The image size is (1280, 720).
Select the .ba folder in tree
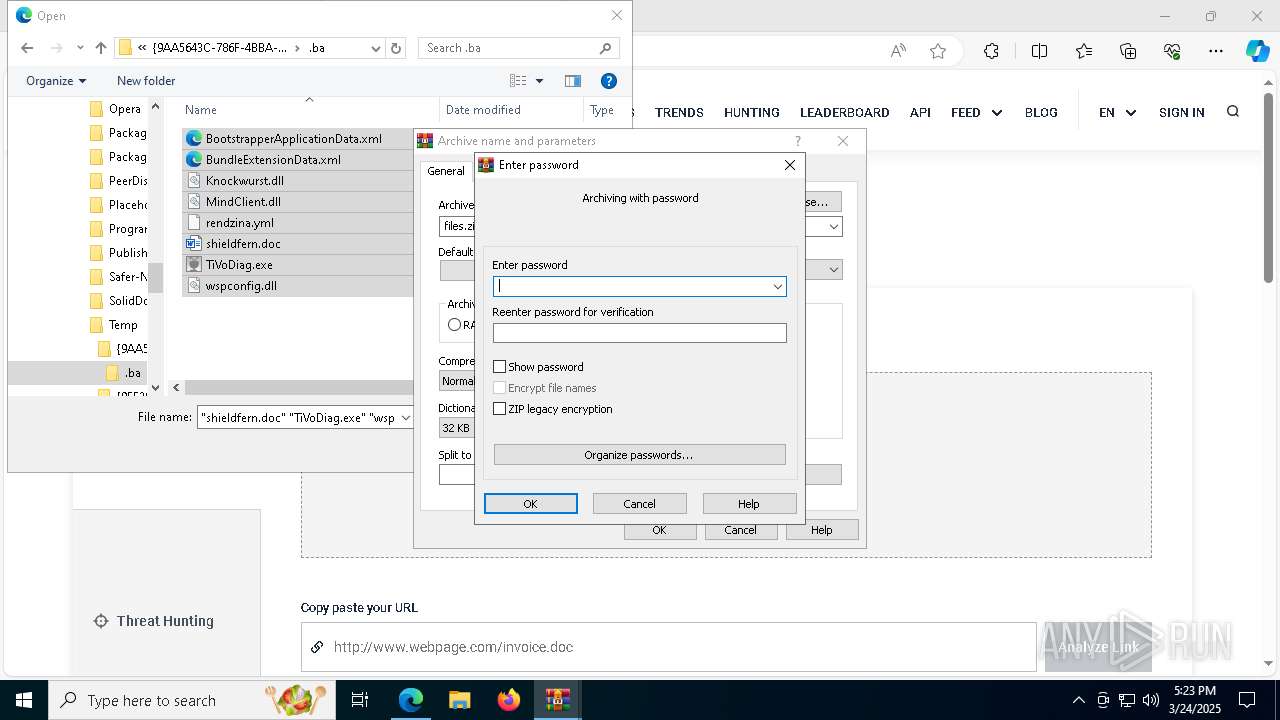point(124,373)
